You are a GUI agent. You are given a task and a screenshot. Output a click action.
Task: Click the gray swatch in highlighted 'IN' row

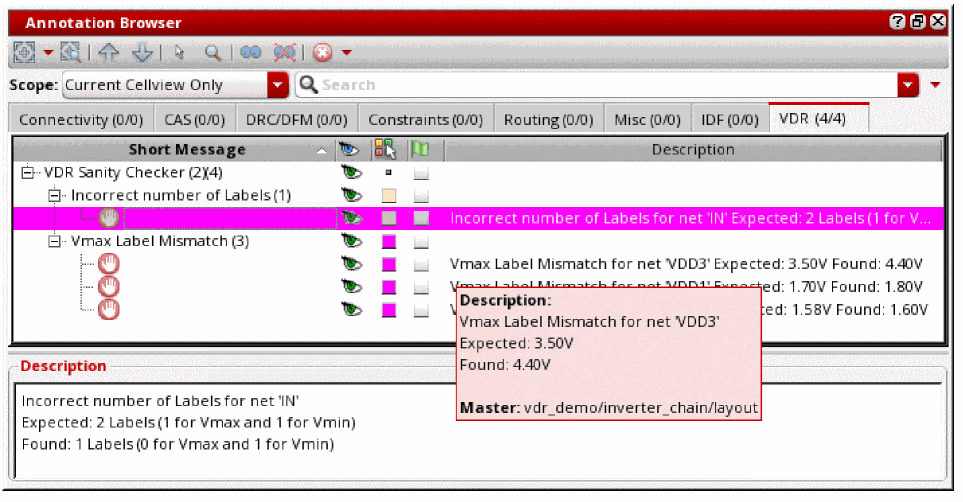pyautogui.click(x=389, y=218)
